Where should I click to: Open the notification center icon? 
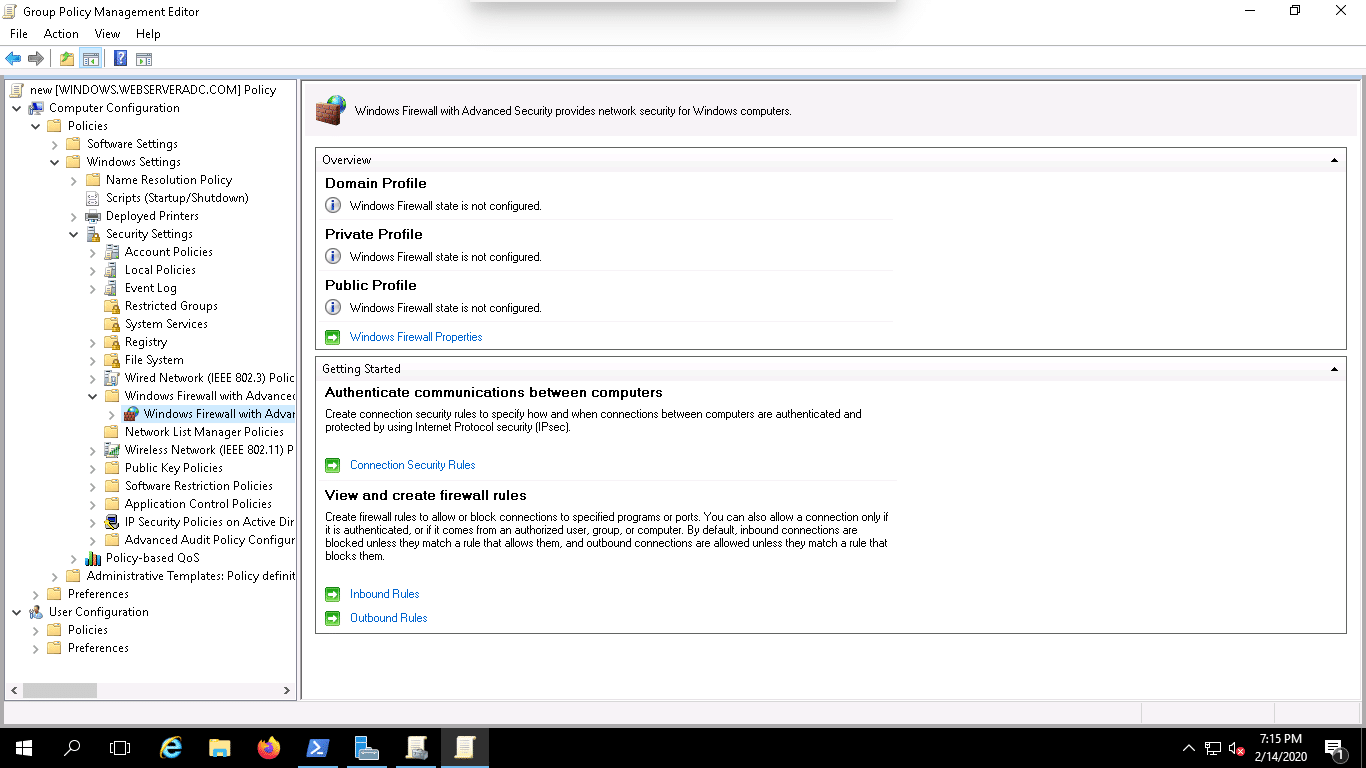[x=1334, y=748]
